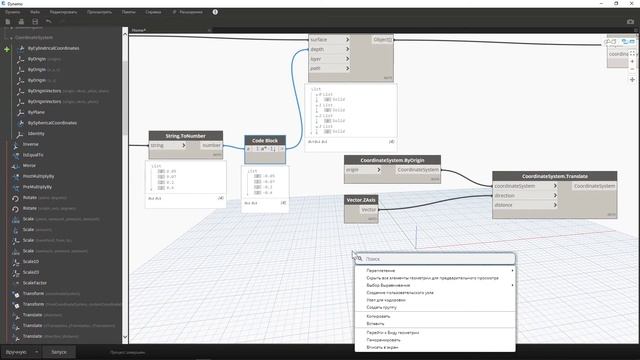The width and height of the screenshot is (640, 360).
Task: Click the Code Block node header
Action: coord(265,140)
